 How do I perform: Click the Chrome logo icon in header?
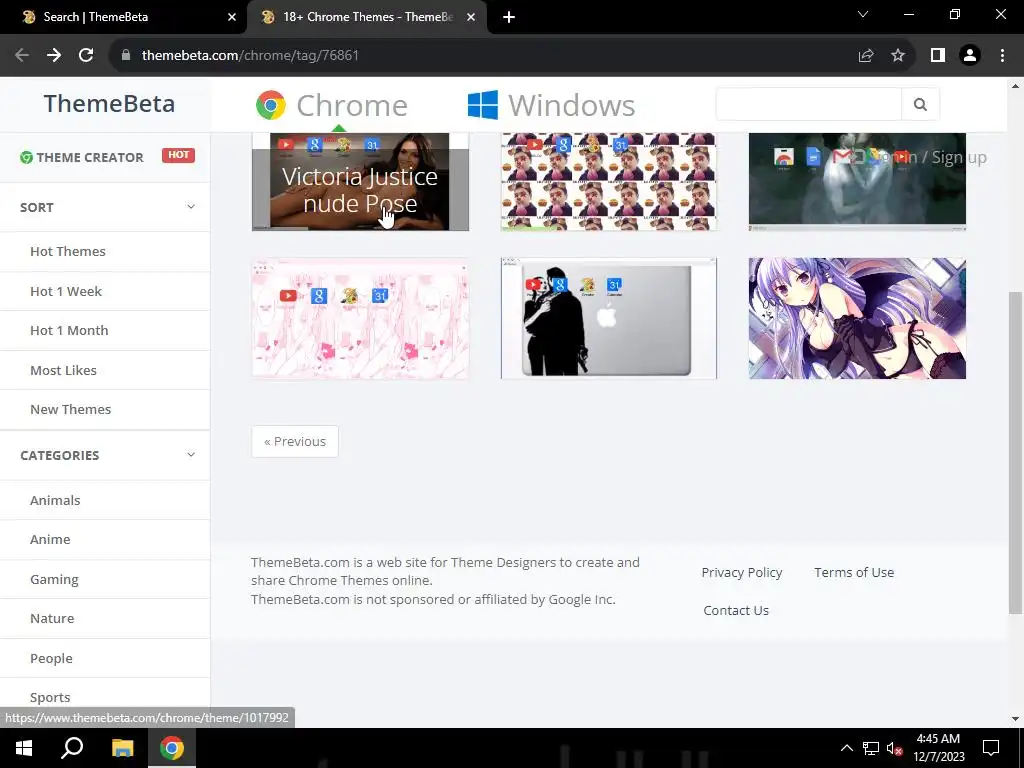[x=271, y=105]
